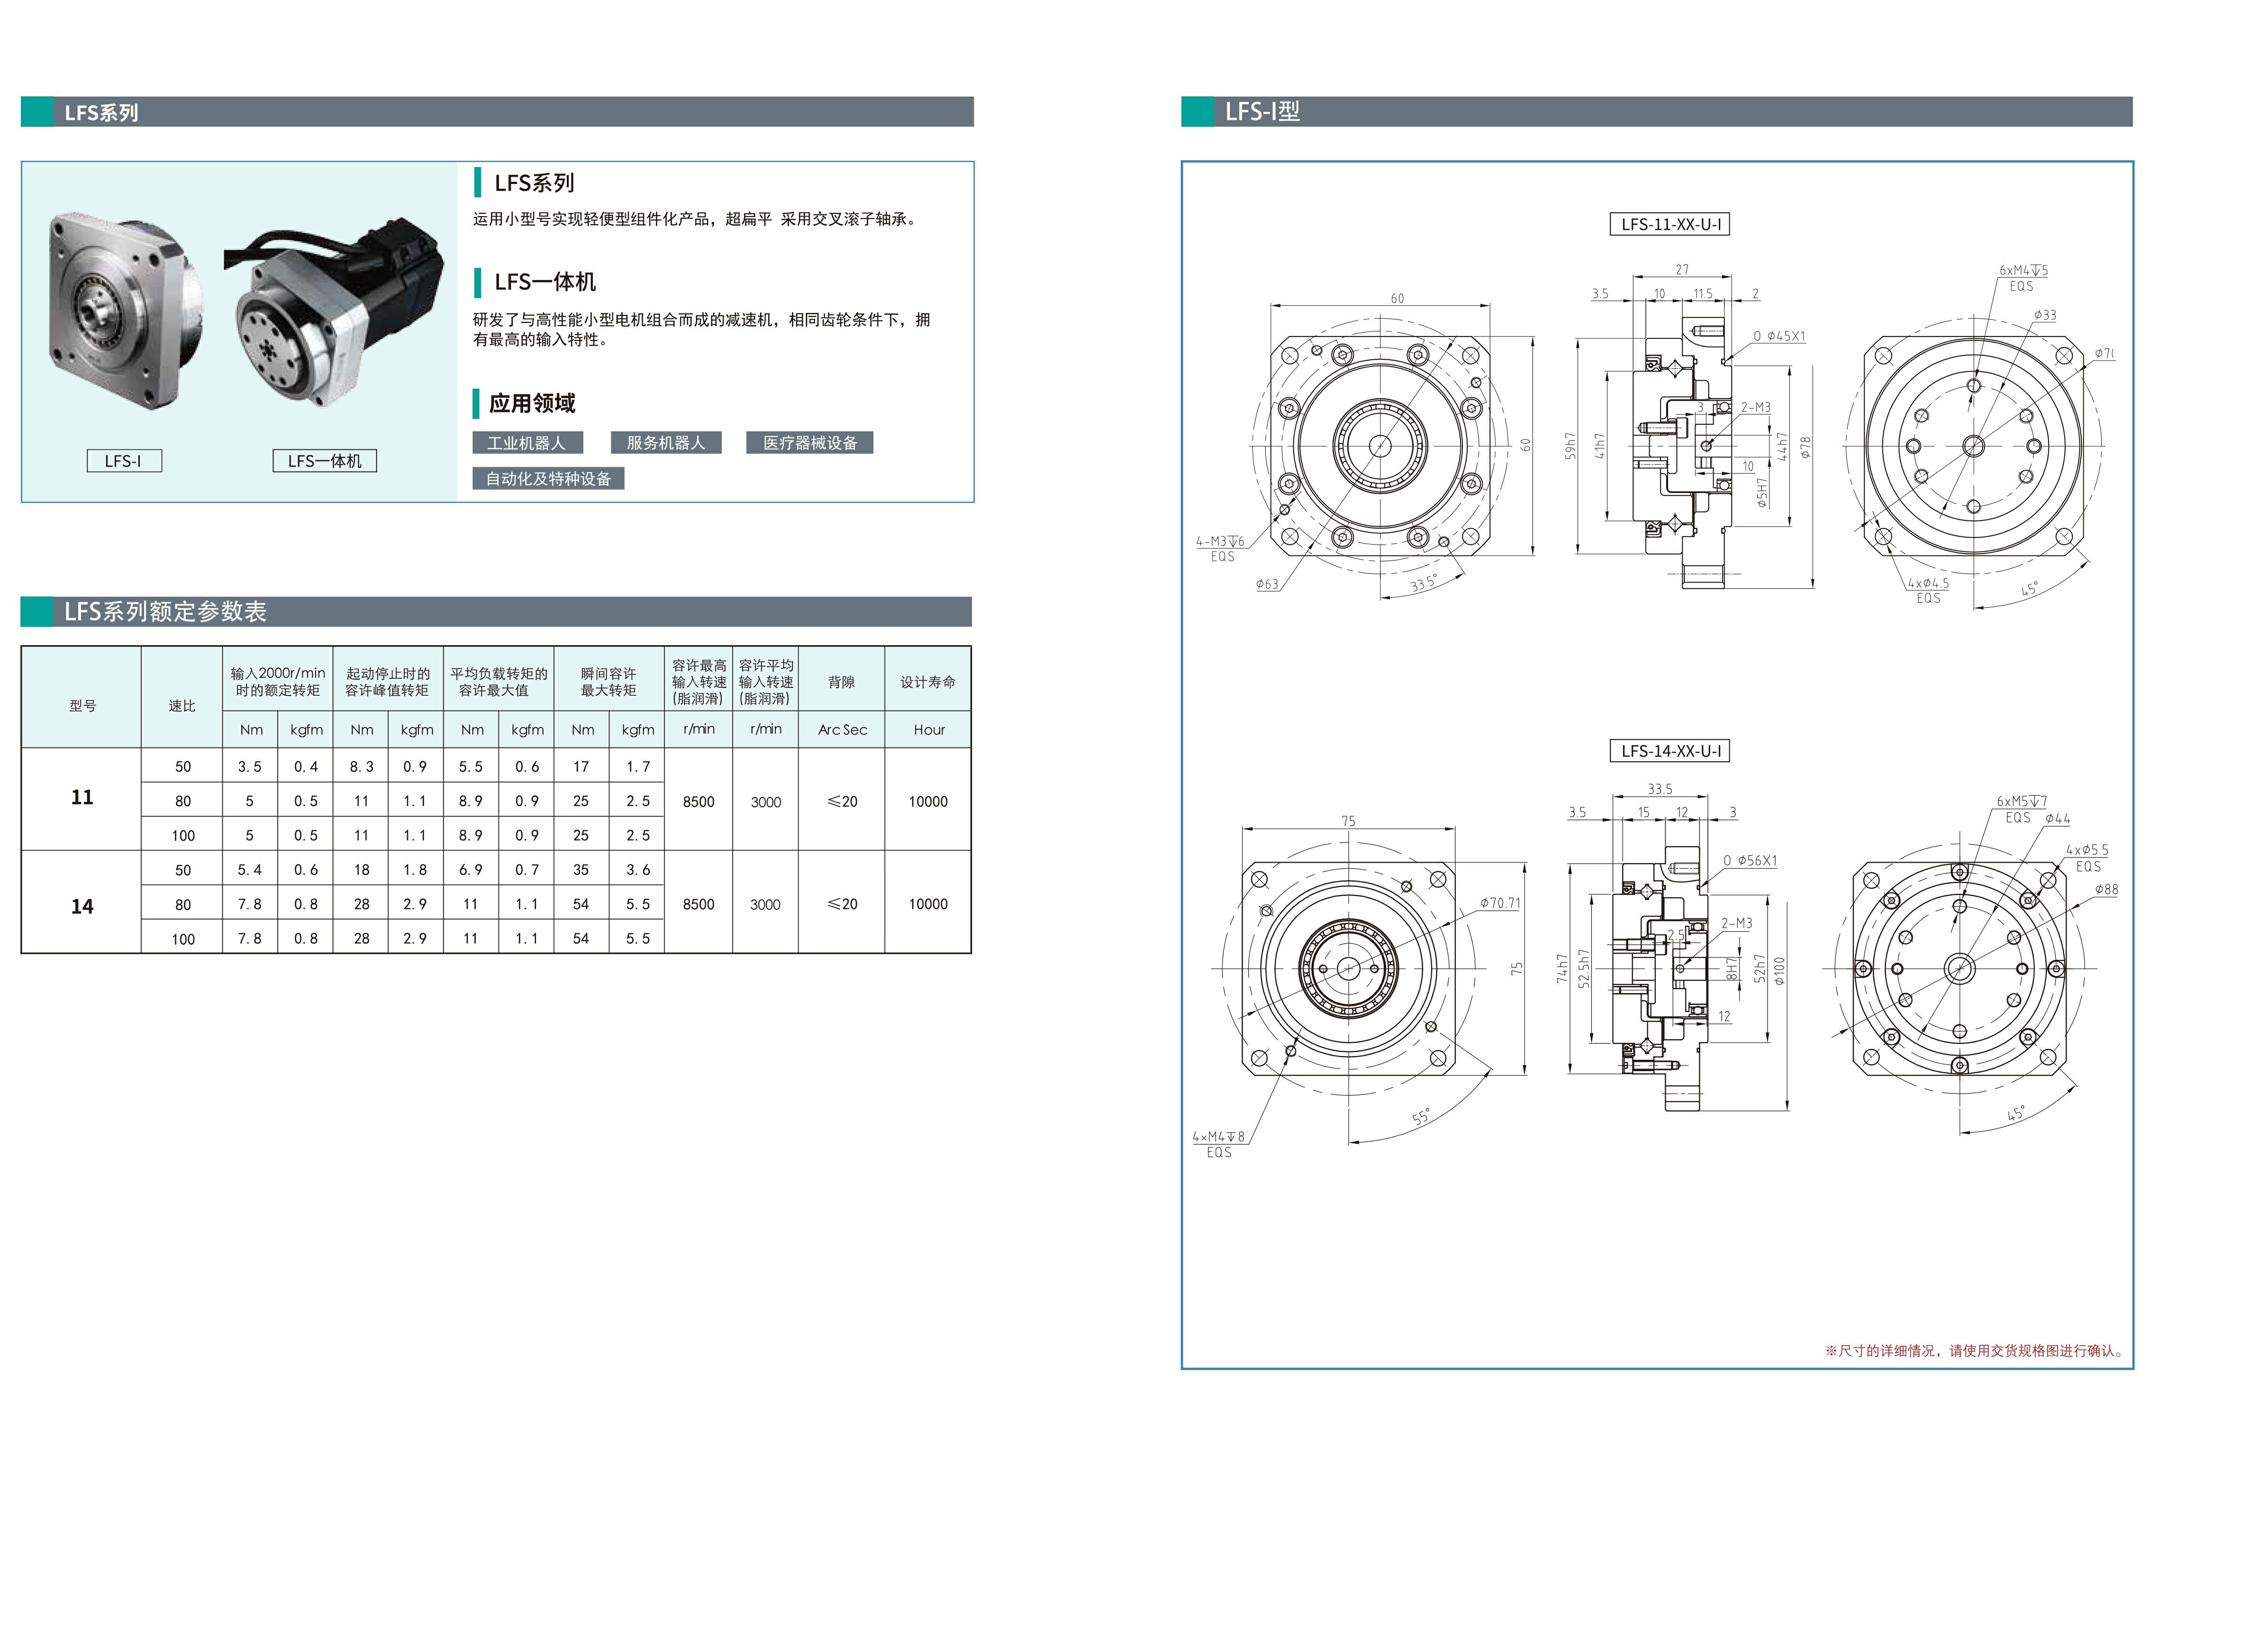Image resolution: width=2268 pixels, height=1632 pixels.
Task: Click the O φ45X1 O-ring callout
Action: point(1779,336)
